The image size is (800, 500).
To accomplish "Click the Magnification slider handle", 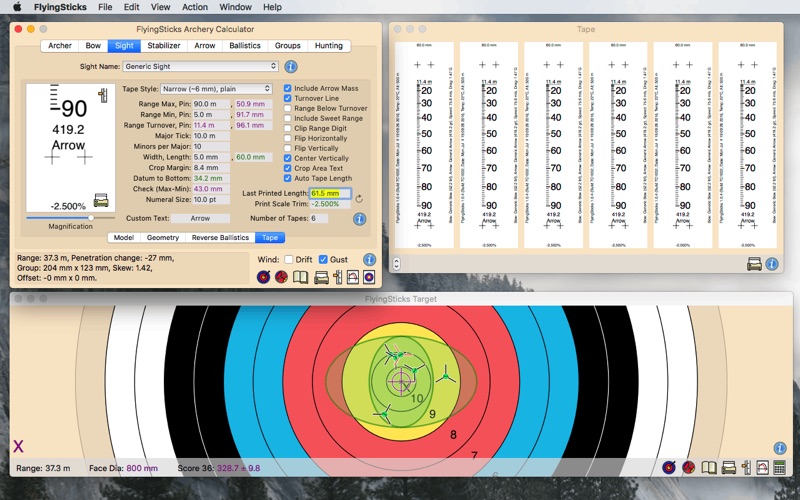I will coord(91,218).
